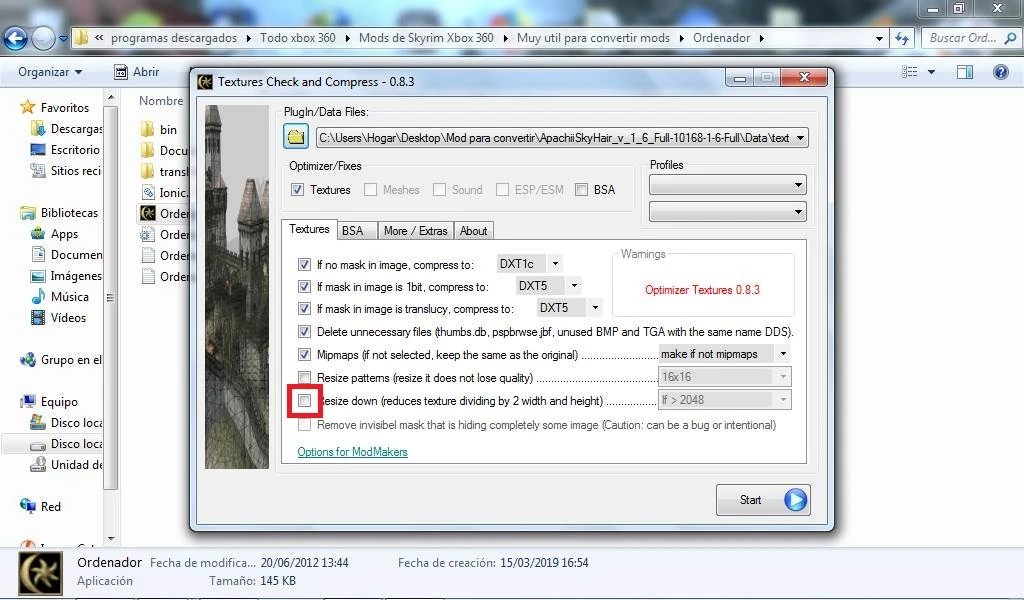Click 'Muy util para convertir mods' breadcrumb
The image size is (1024, 600).
pyautogui.click(x=594, y=38)
